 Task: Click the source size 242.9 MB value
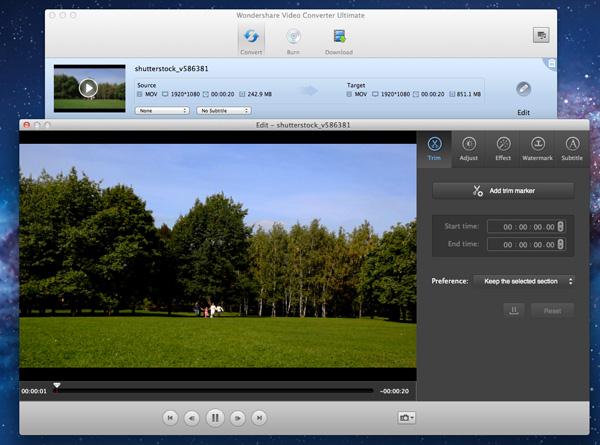[259, 94]
